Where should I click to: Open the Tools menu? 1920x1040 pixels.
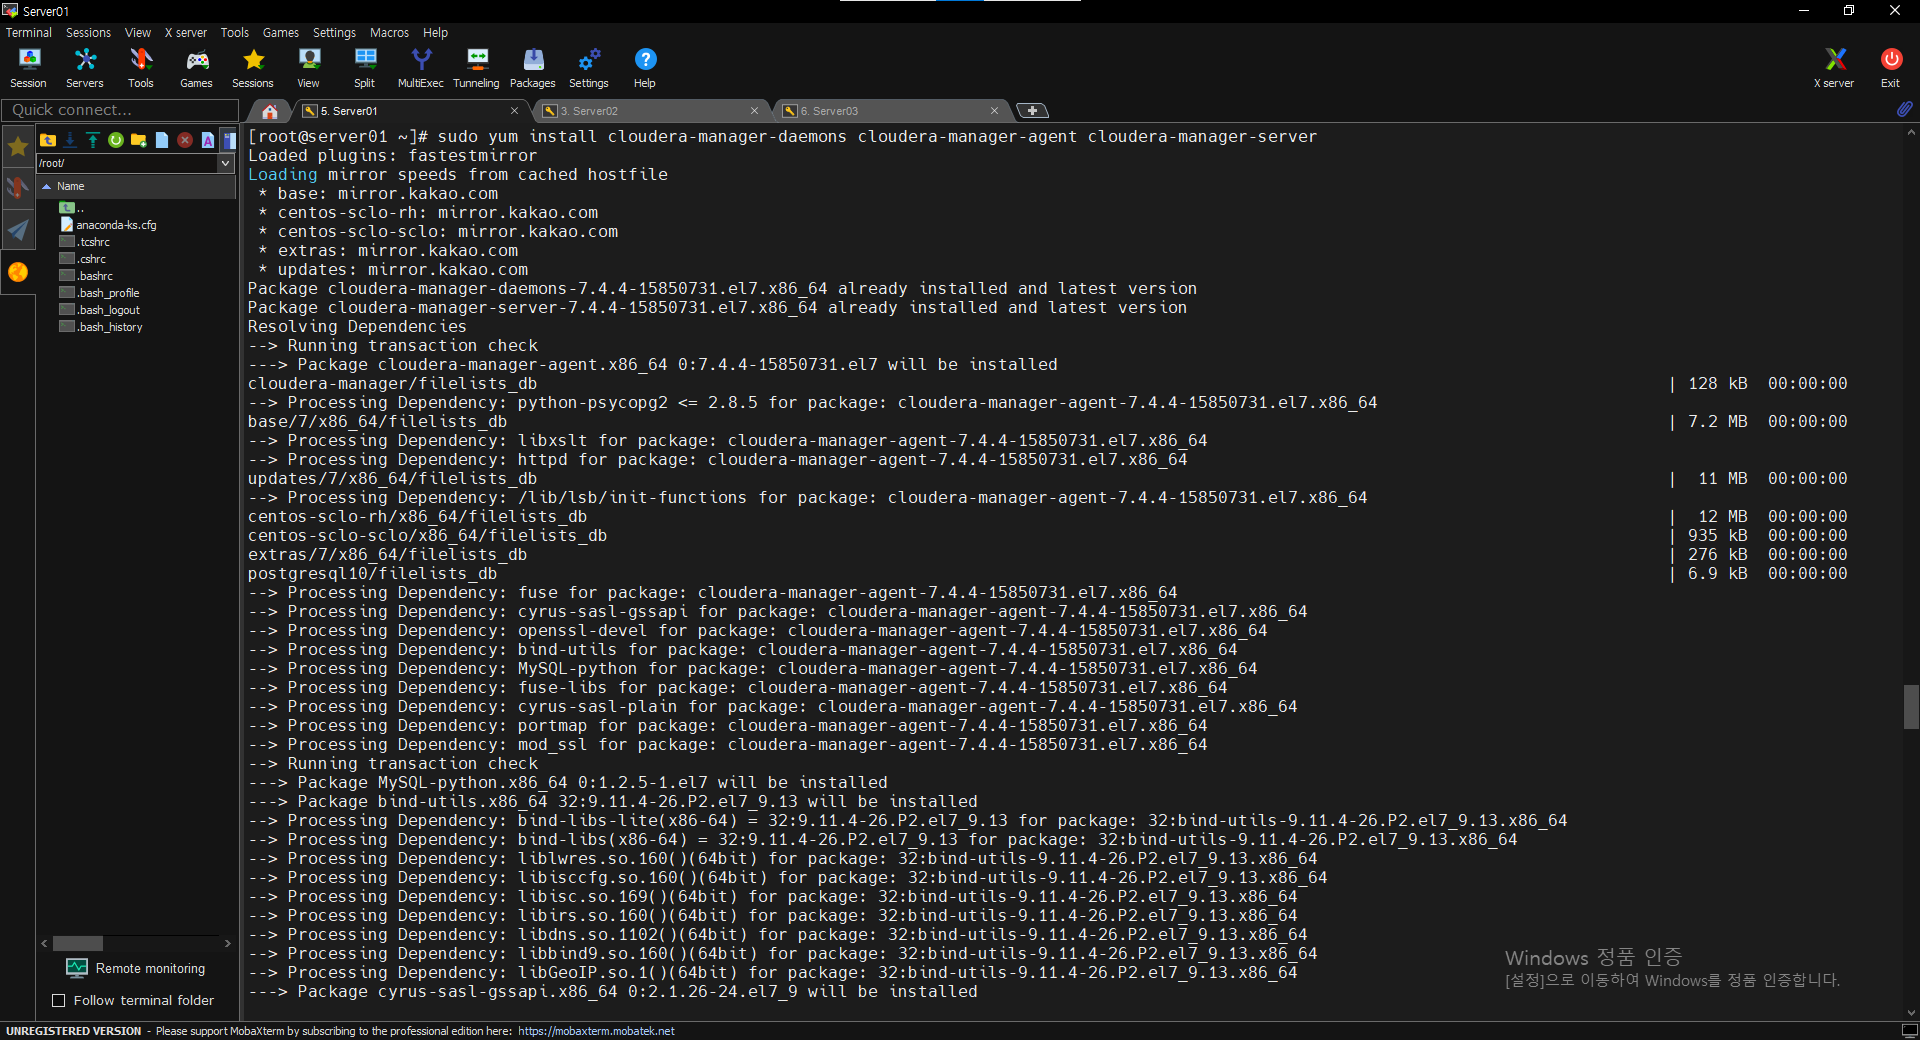(235, 32)
